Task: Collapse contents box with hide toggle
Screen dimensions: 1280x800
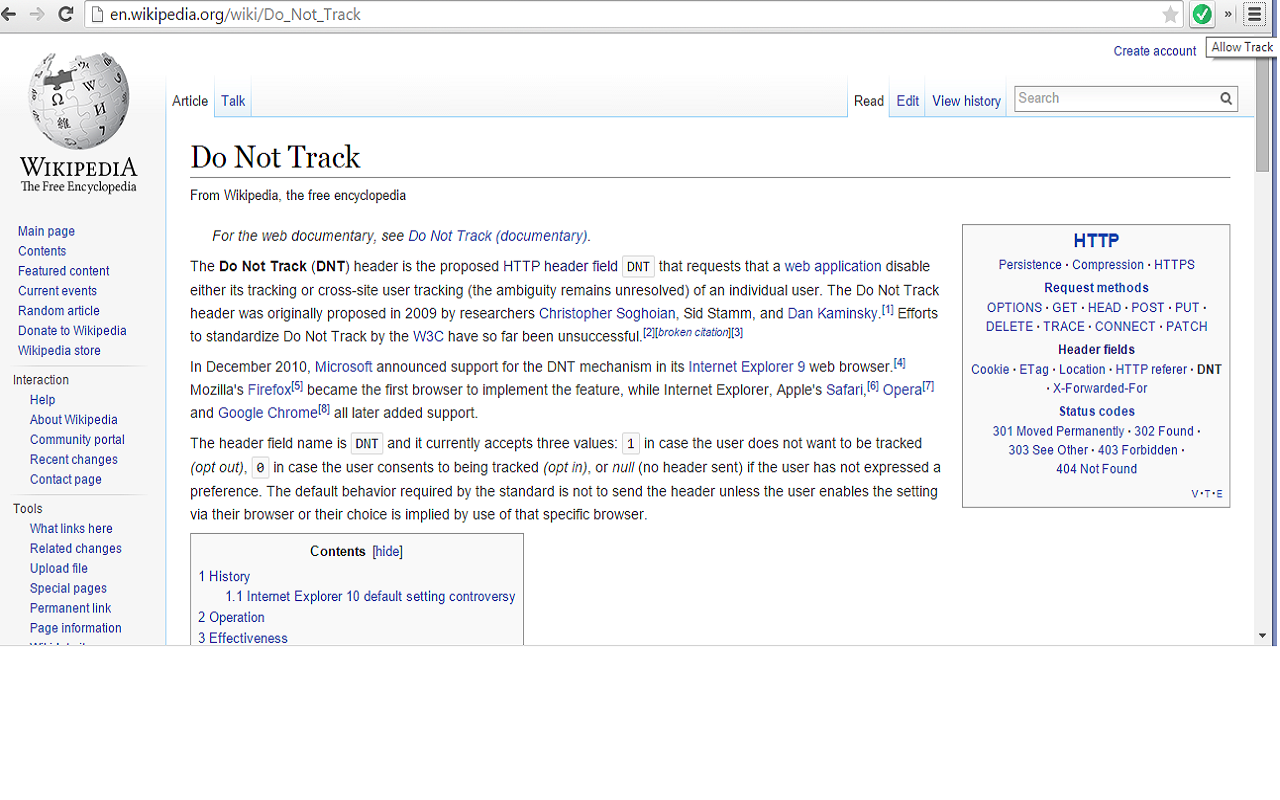Action: click(x=387, y=552)
